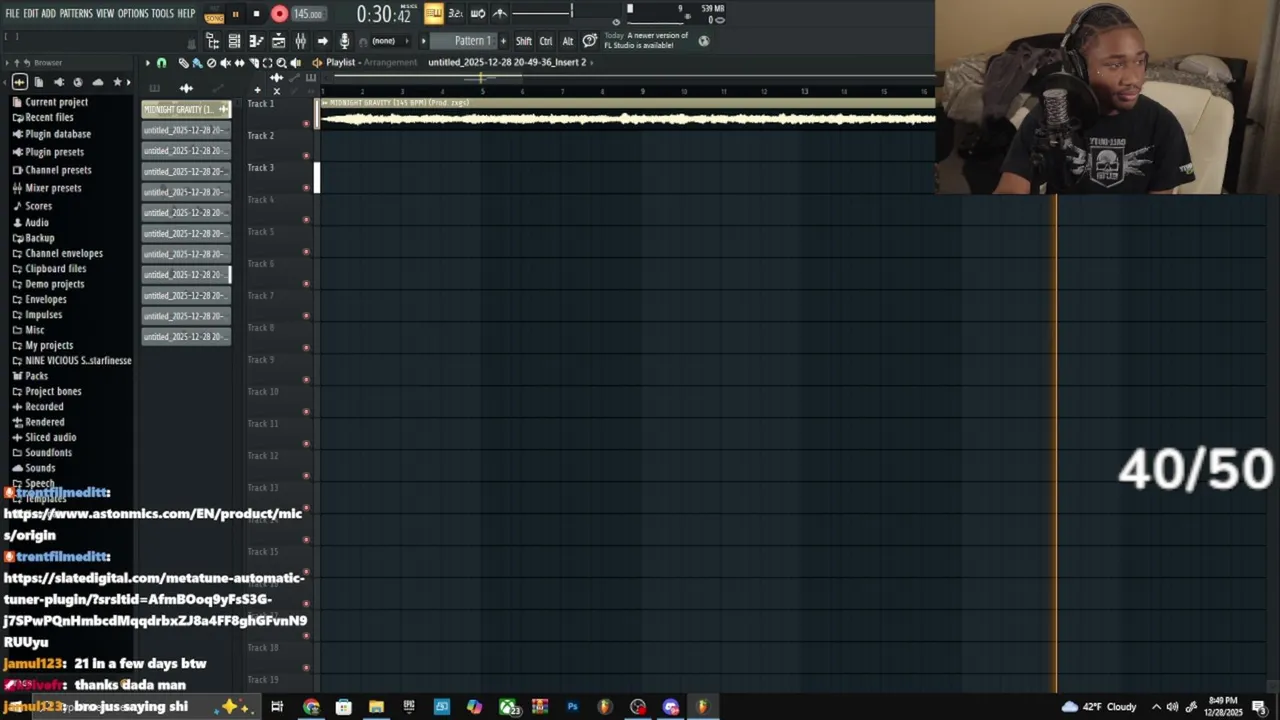Open the Sliced audio browser folder
Image resolution: width=1280 pixels, height=720 pixels.
[x=44, y=437]
